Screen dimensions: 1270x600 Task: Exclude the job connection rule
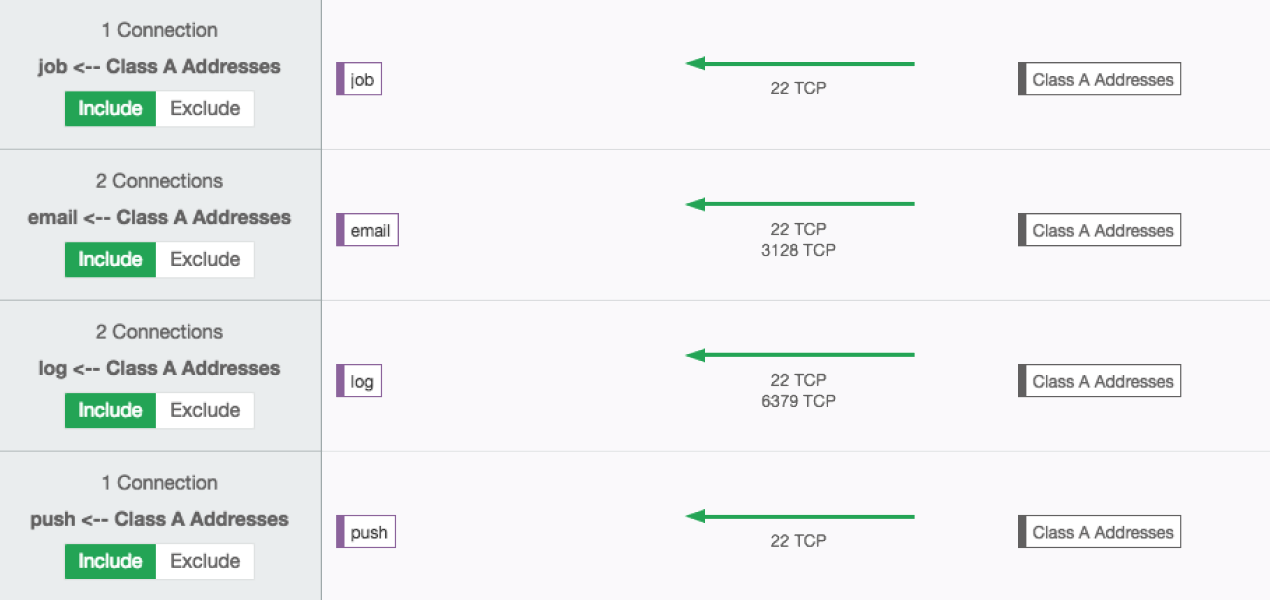pos(205,108)
